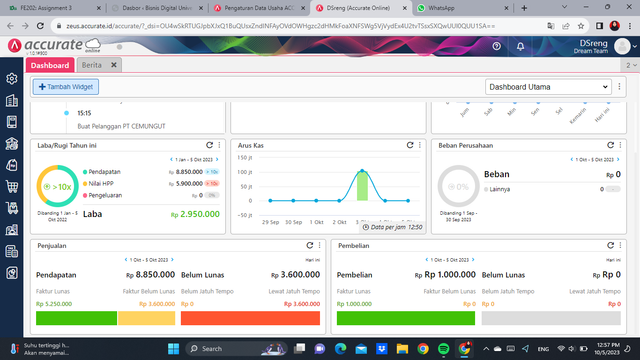The width and height of the screenshot is (640, 360).
Task: Go to previous period in Penjualan widget
Action: pyautogui.click(x=126, y=260)
